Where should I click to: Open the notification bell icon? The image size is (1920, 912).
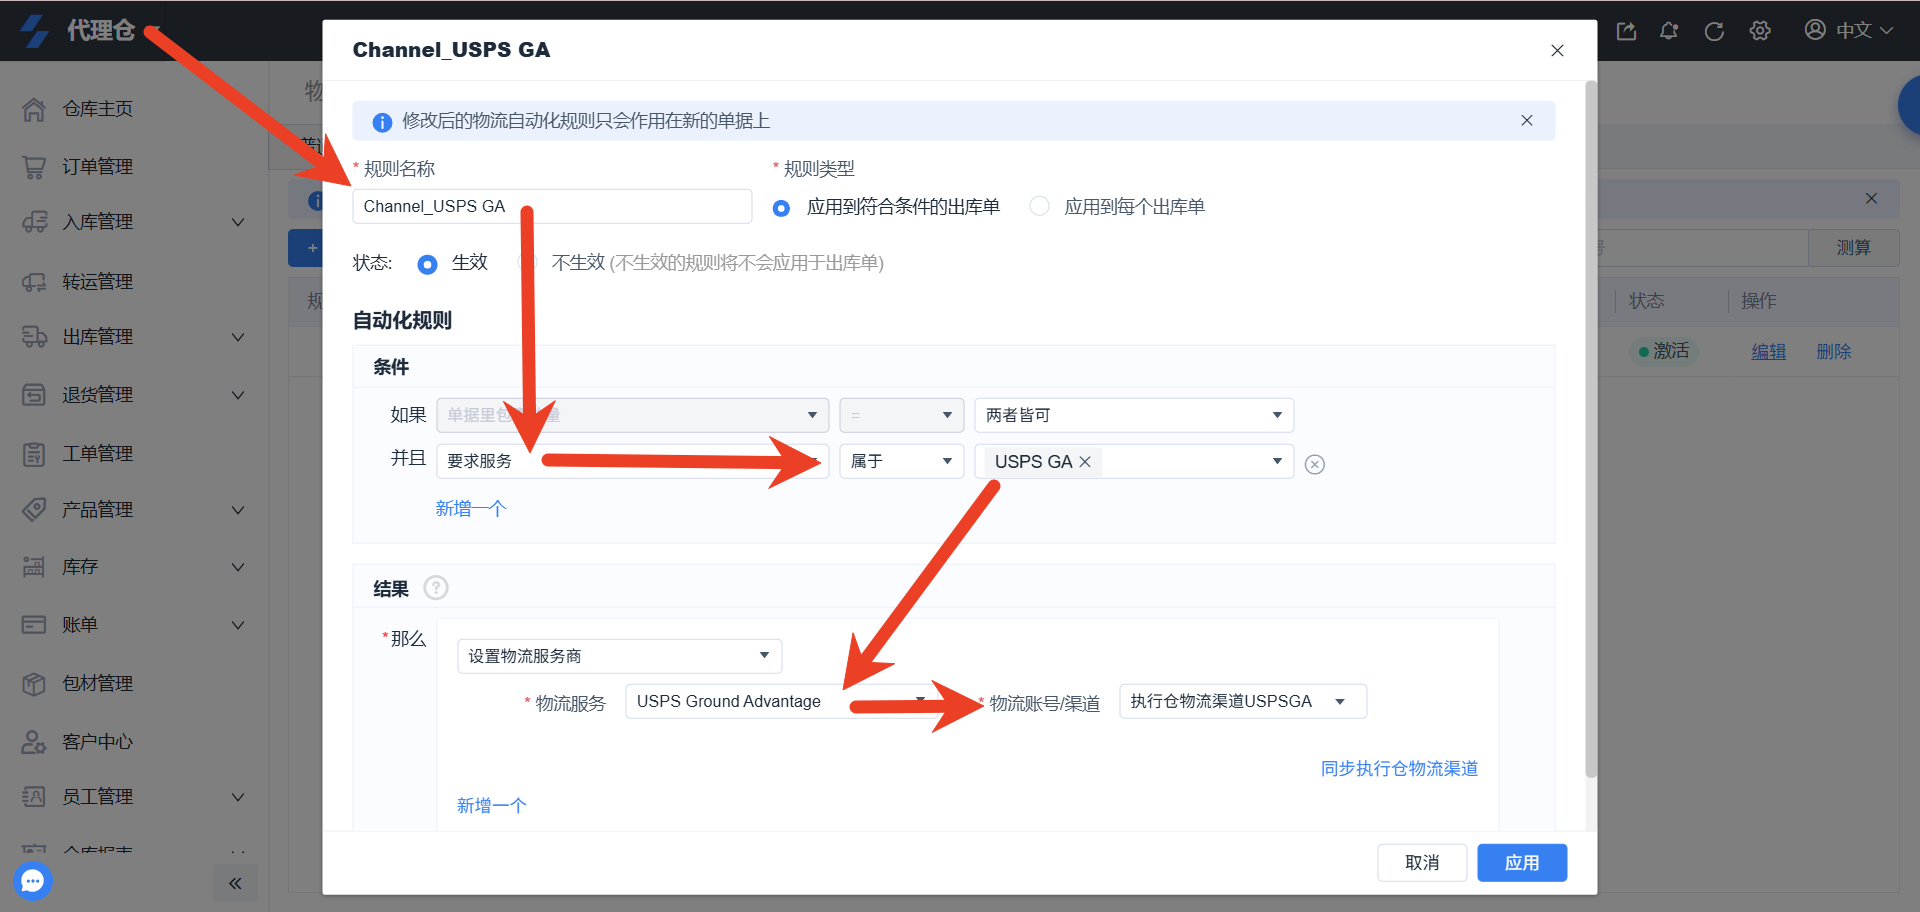point(1669,31)
